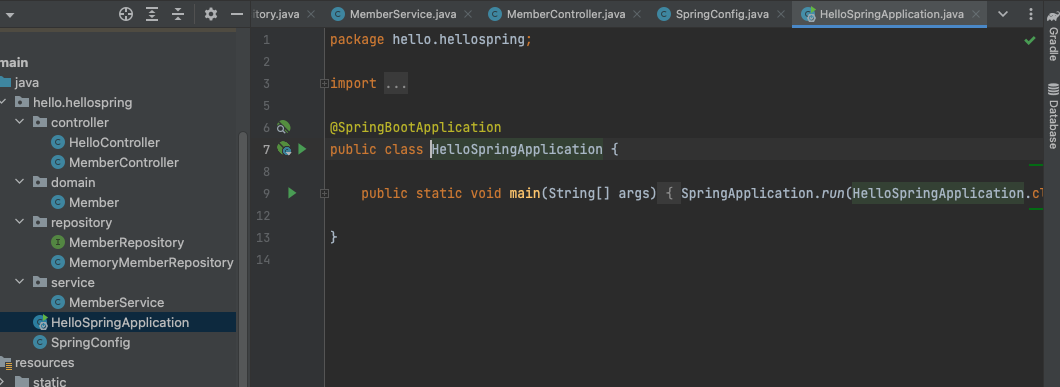Viewport: 1060px width, 387px height.
Task: Click the Collapse All icon in project toolbar
Action: pyautogui.click(x=178, y=14)
